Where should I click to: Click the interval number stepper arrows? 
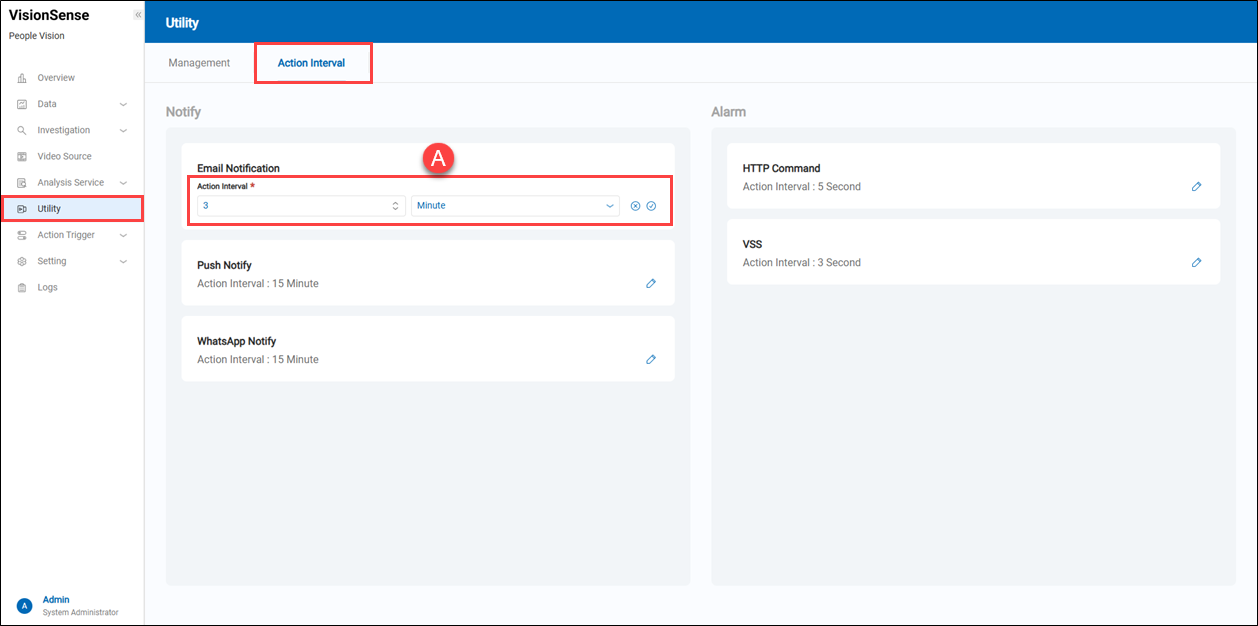(x=395, y=206)
